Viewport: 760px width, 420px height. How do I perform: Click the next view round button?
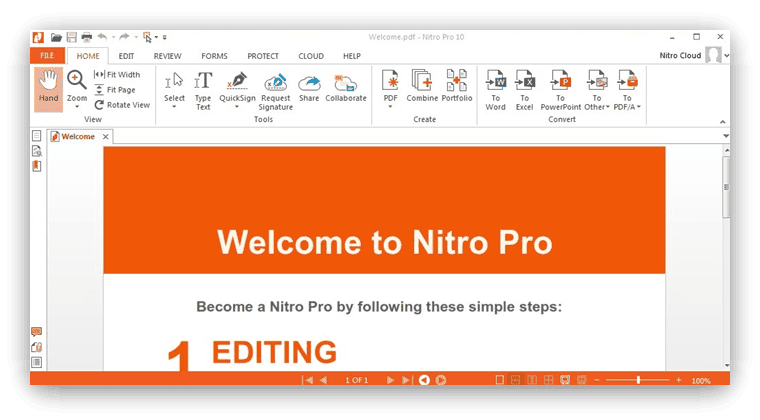click(441, 380)
